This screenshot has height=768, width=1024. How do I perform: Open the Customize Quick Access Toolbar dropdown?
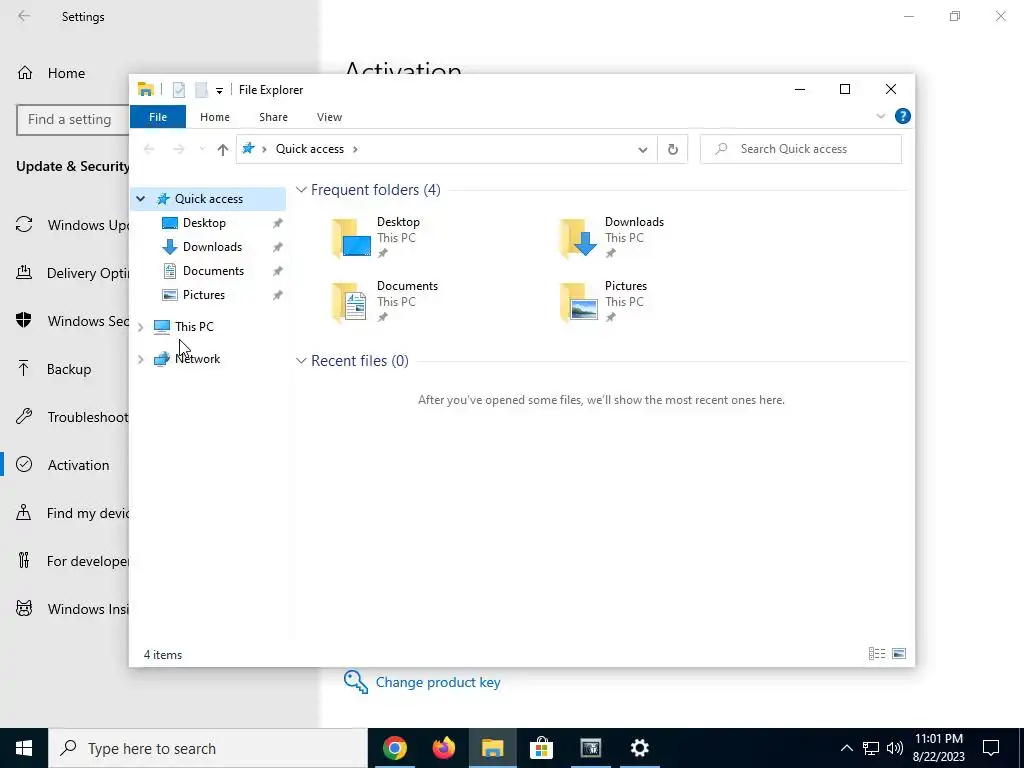pos(219,91)
